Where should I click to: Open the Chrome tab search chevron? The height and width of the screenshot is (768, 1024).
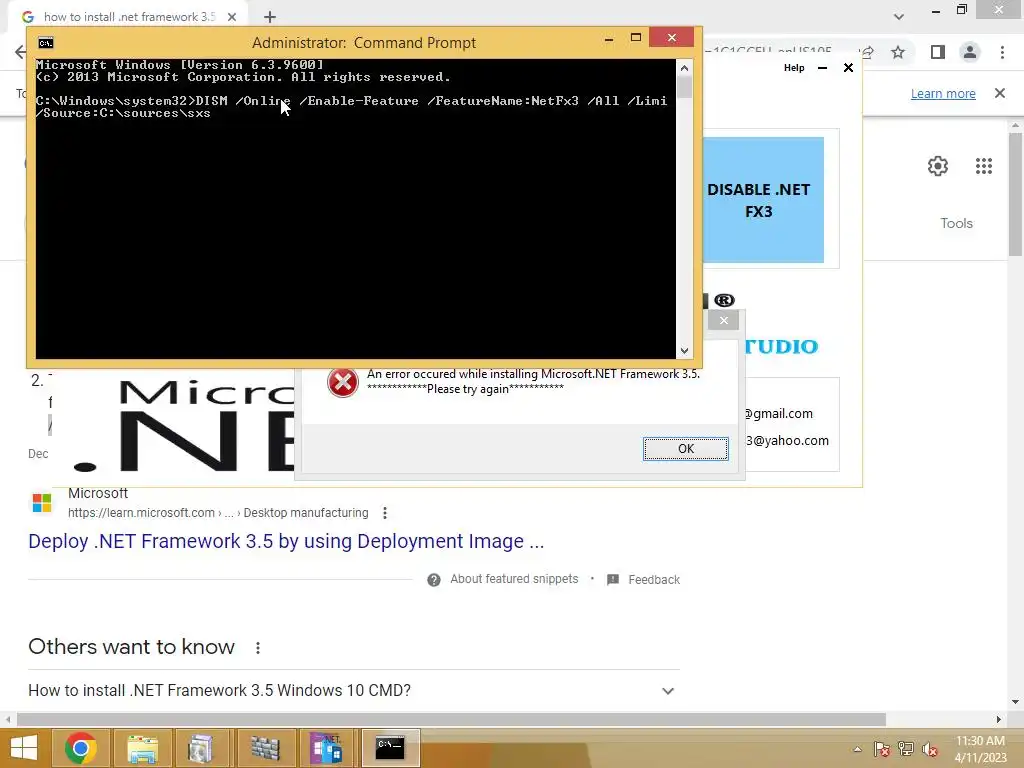click(899, 17)
